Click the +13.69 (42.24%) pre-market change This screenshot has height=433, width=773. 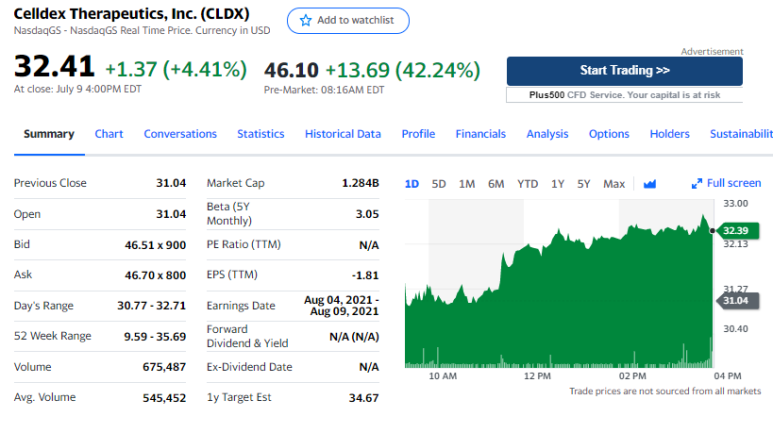[x=403, y=70]
